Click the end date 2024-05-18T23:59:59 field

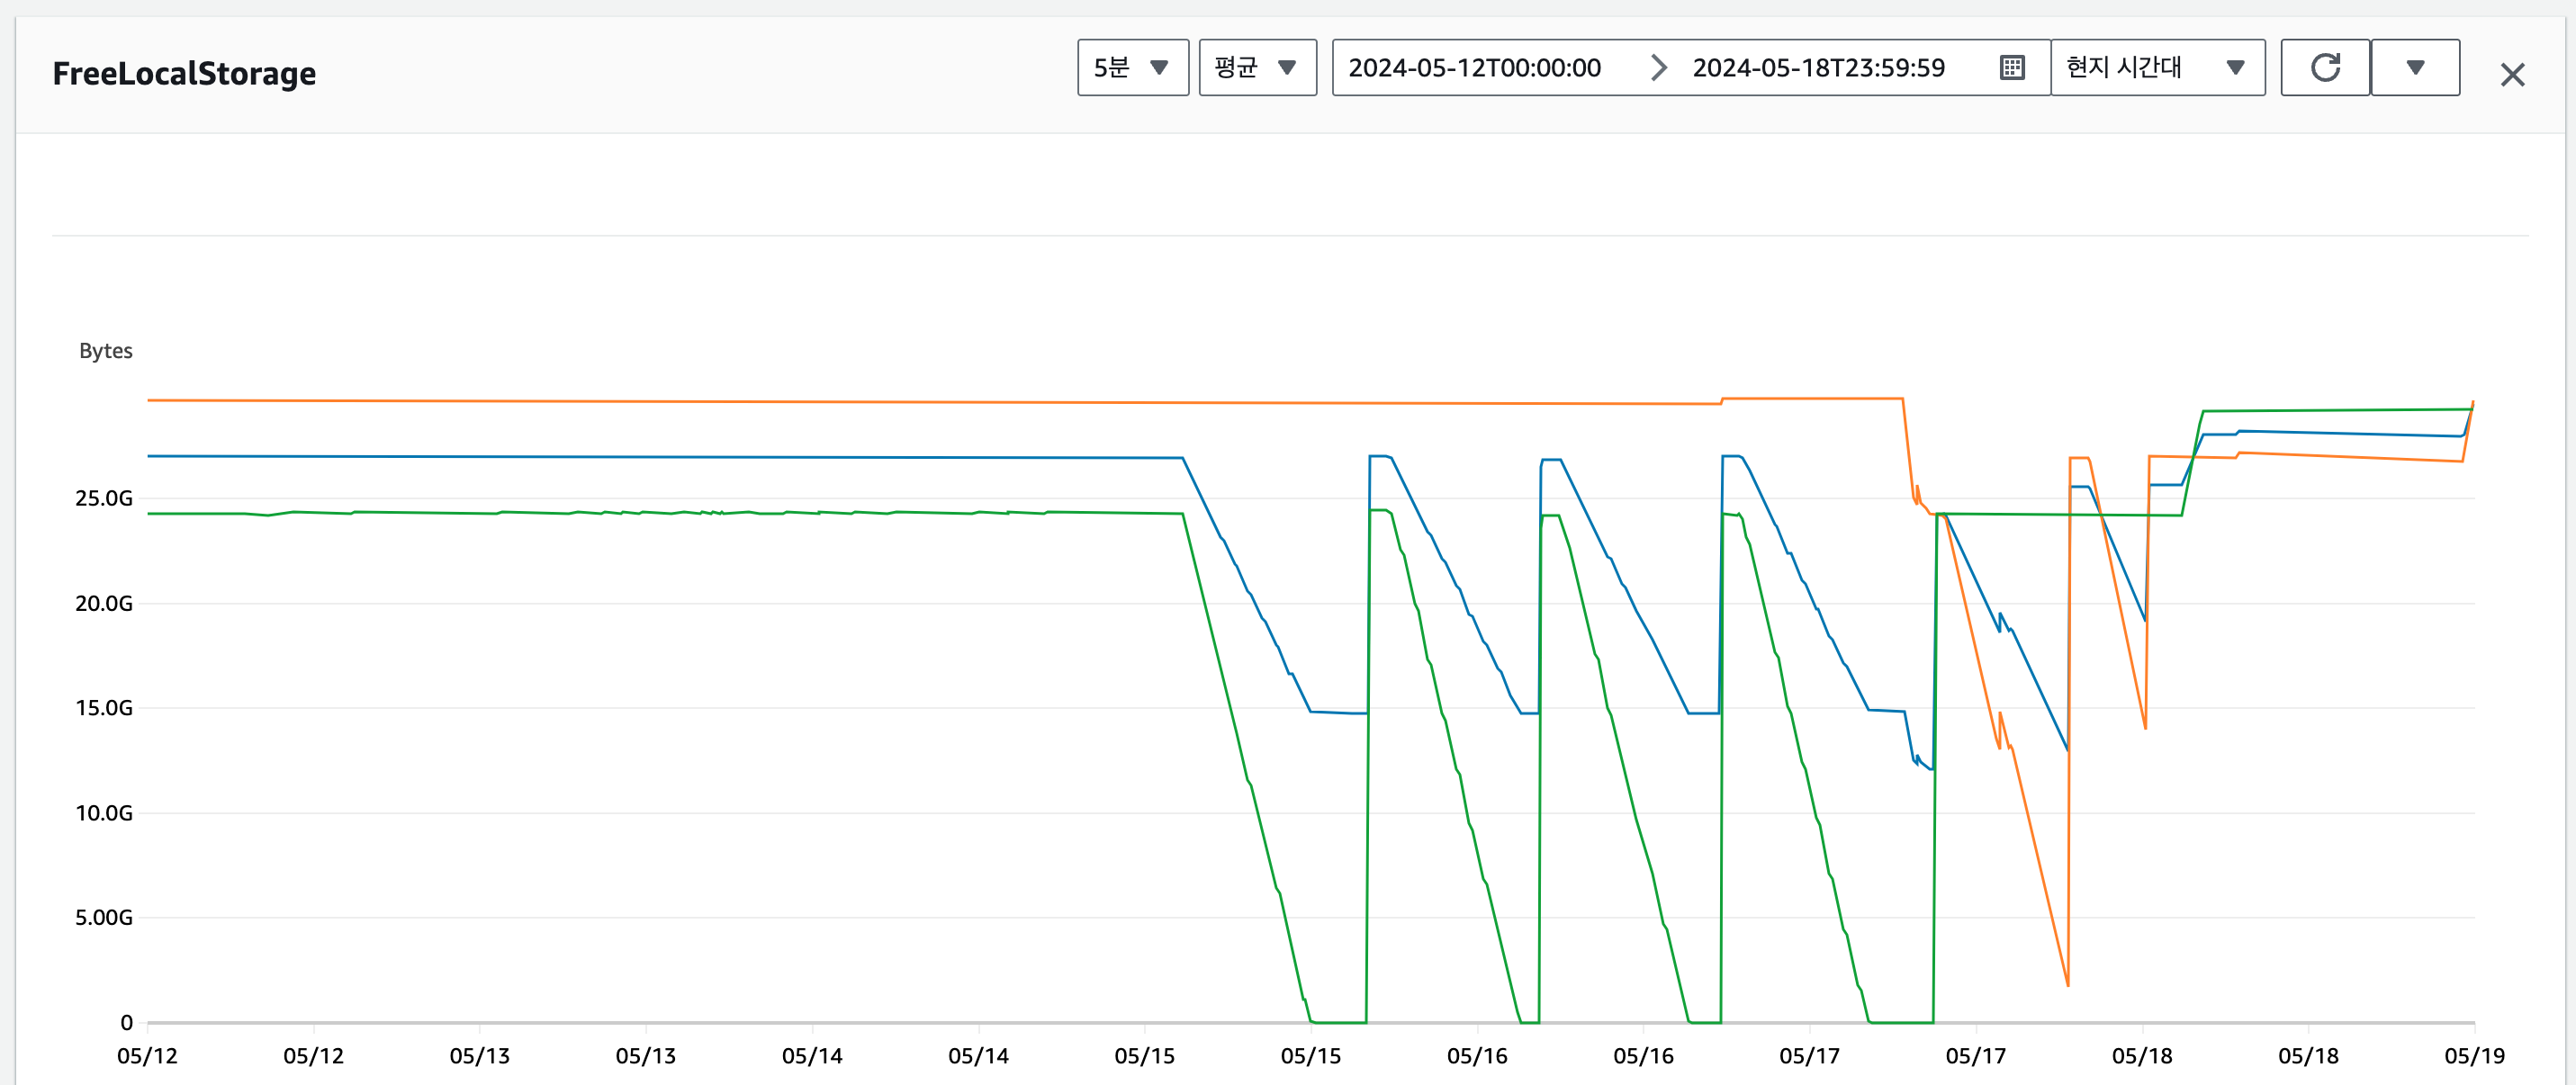(x=1818, y=68)
